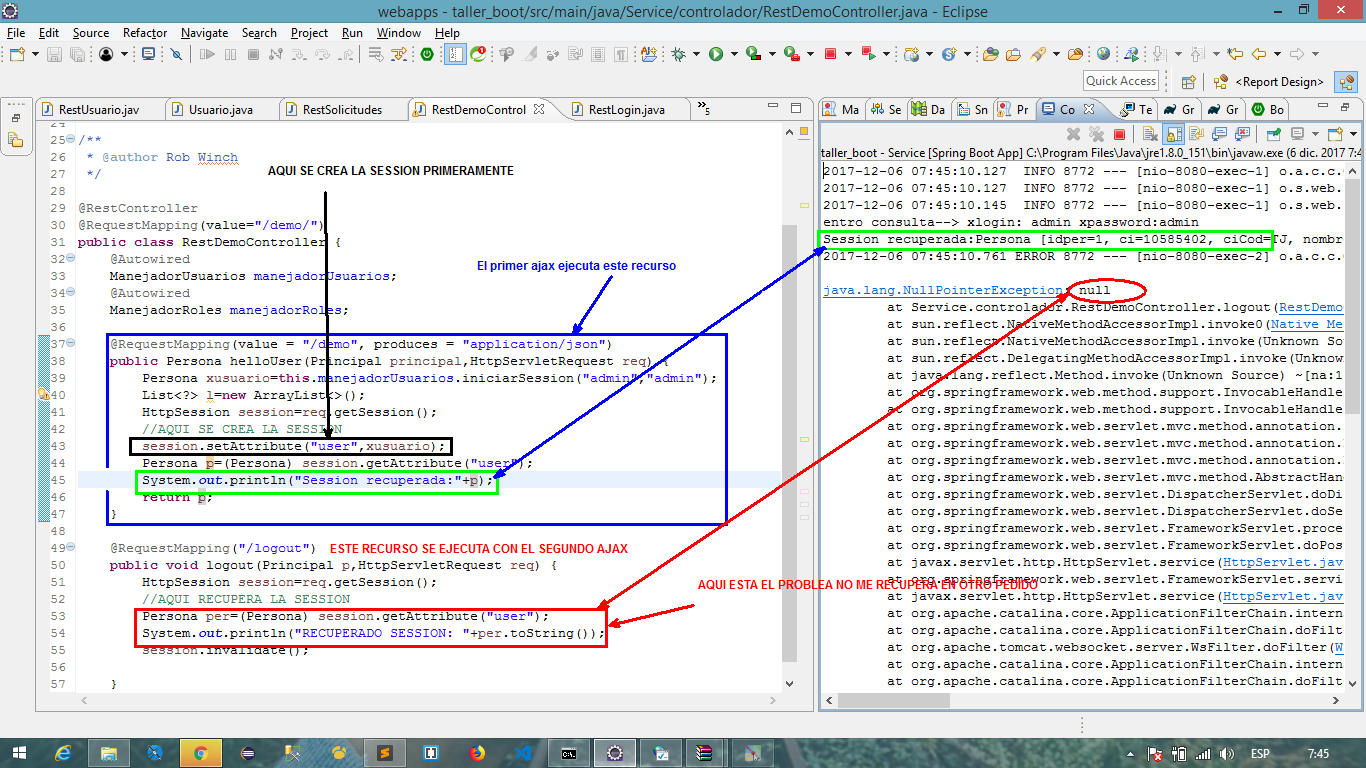Open the Run icon dropdown arrow
Viewport: 1366px width, 768px height.
(734, 54)
